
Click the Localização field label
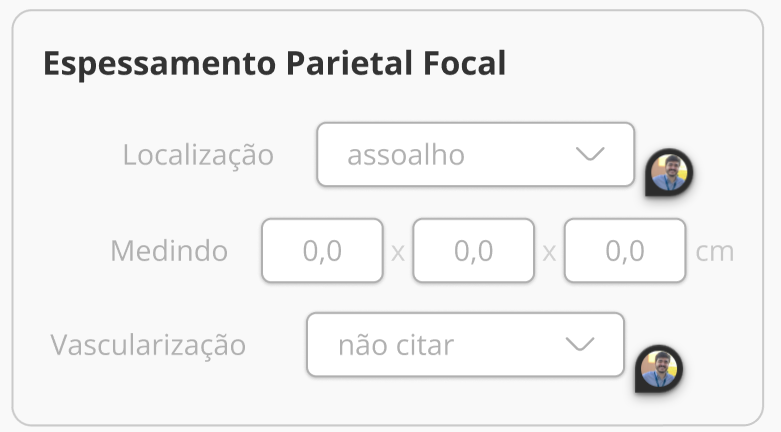point(198,155)
